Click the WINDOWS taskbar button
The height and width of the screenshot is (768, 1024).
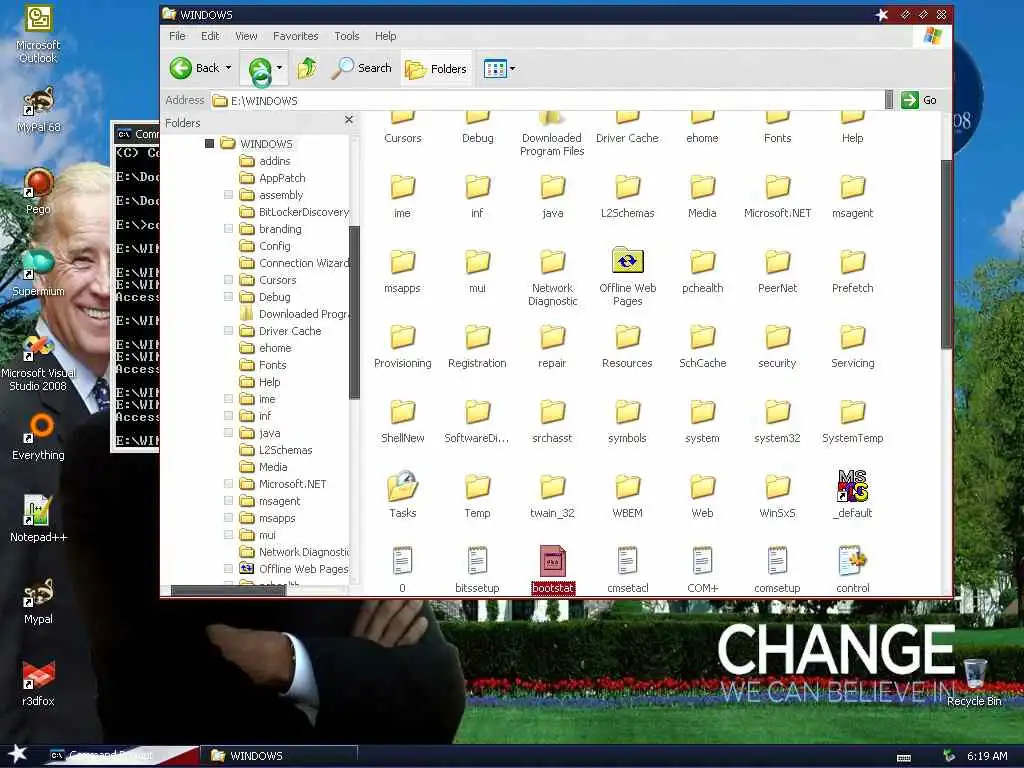(x=280, y=756)
